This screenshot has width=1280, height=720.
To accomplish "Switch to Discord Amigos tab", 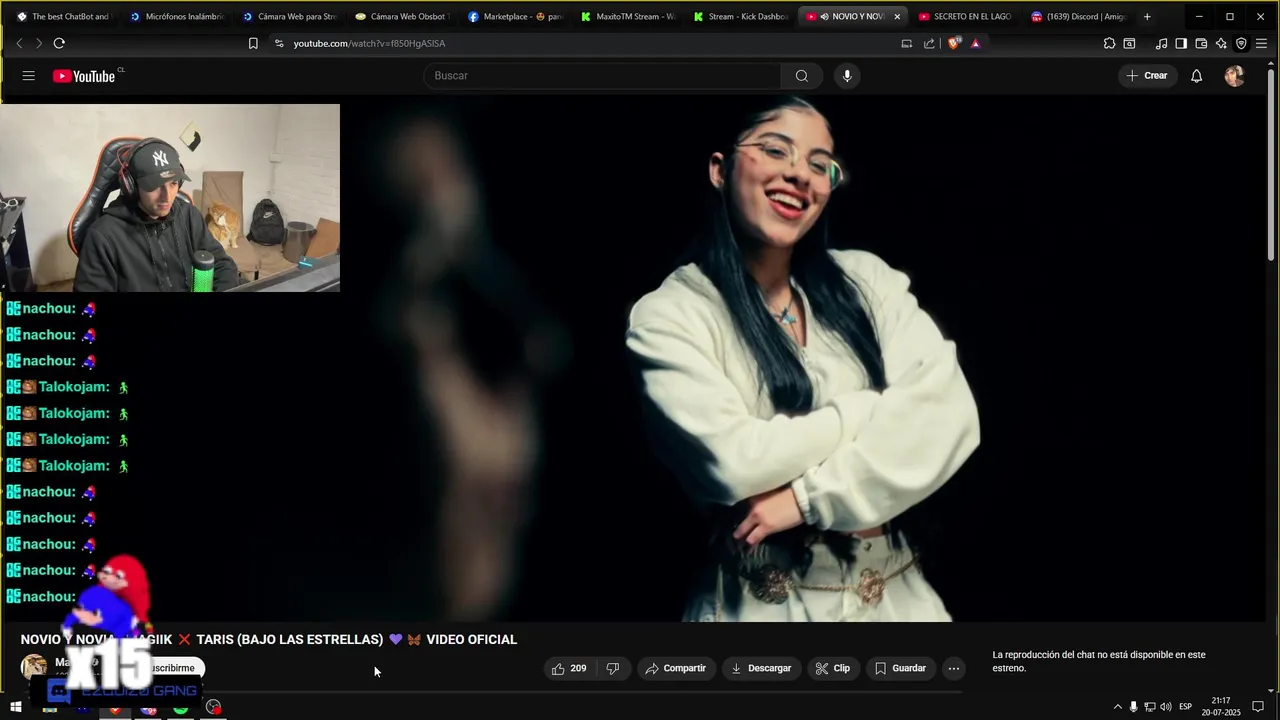I will tap(1078, 16).
